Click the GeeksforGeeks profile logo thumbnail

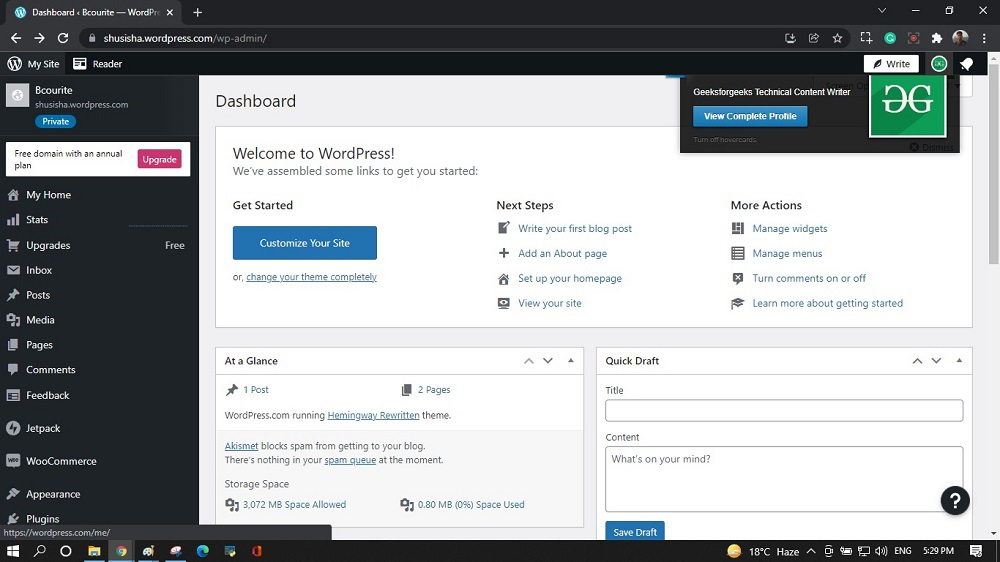point(907,104)
